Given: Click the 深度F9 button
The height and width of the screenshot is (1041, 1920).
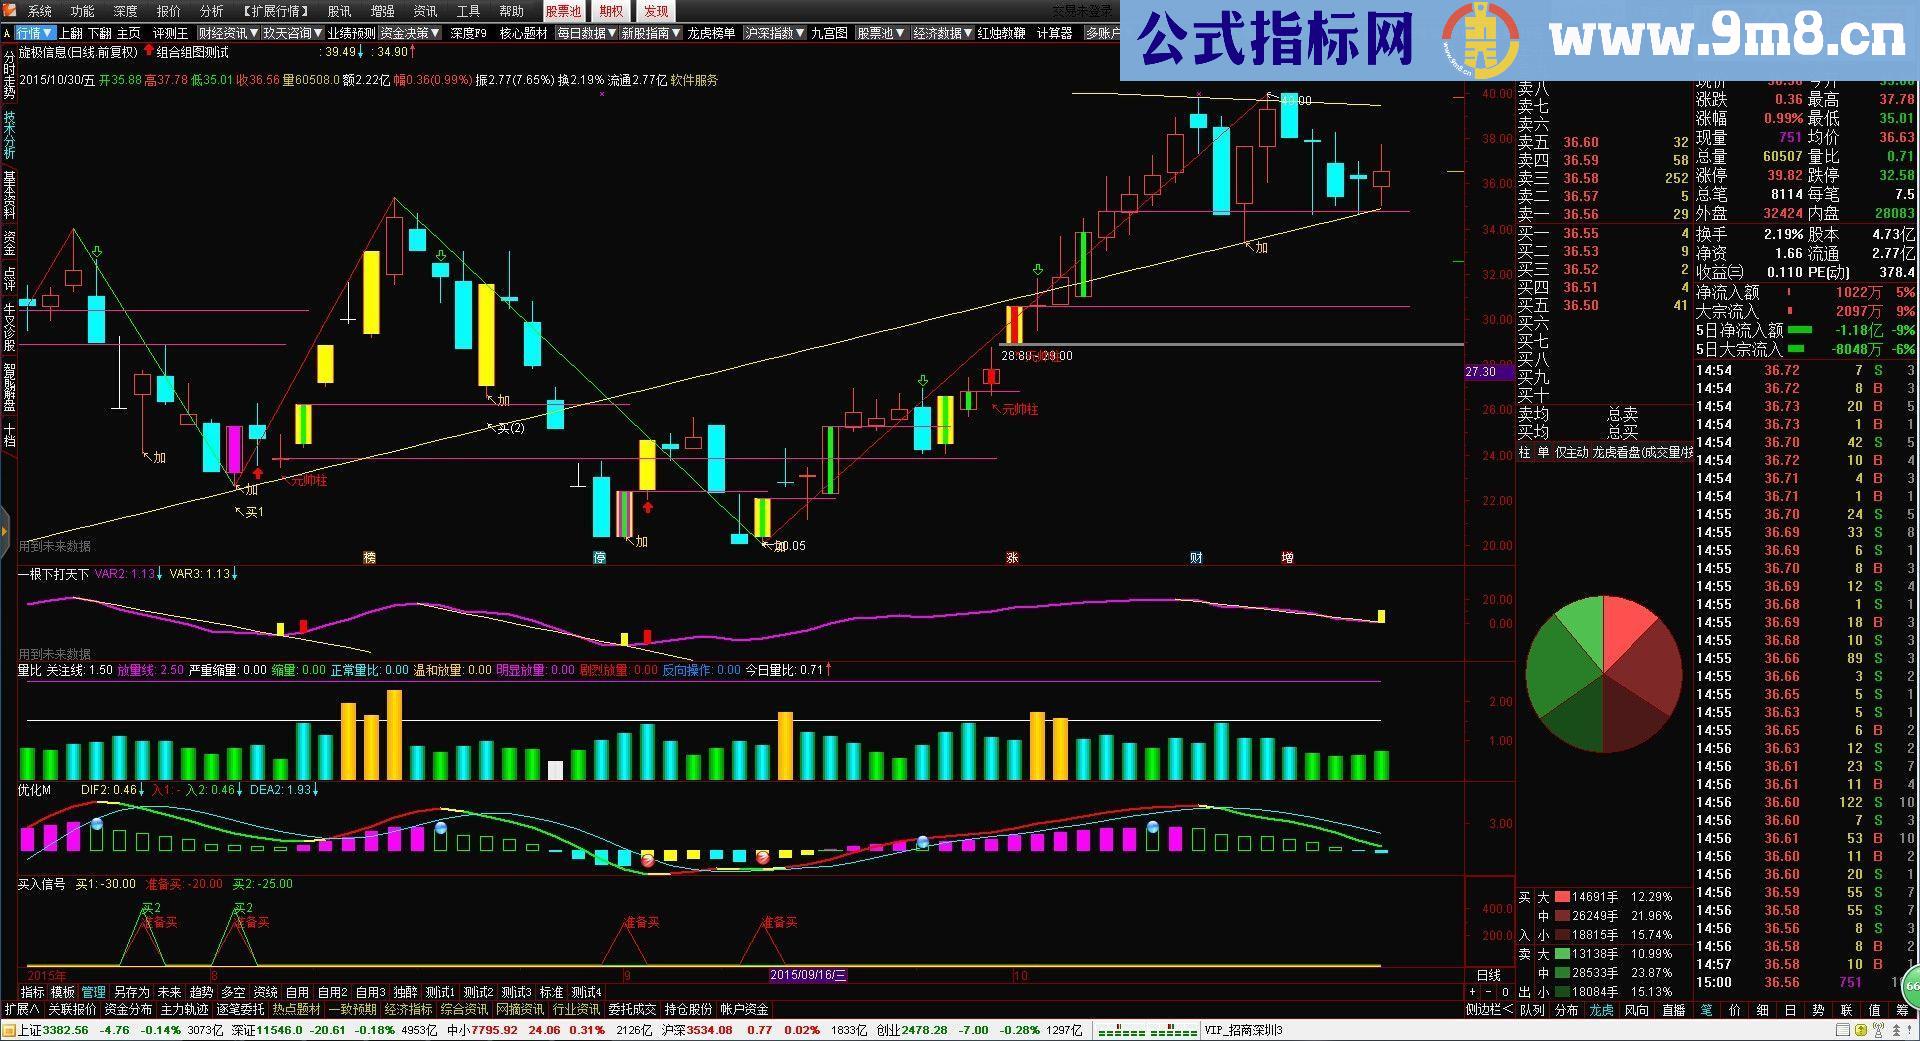Looking at the screenshot, I should tap(470, 32).
